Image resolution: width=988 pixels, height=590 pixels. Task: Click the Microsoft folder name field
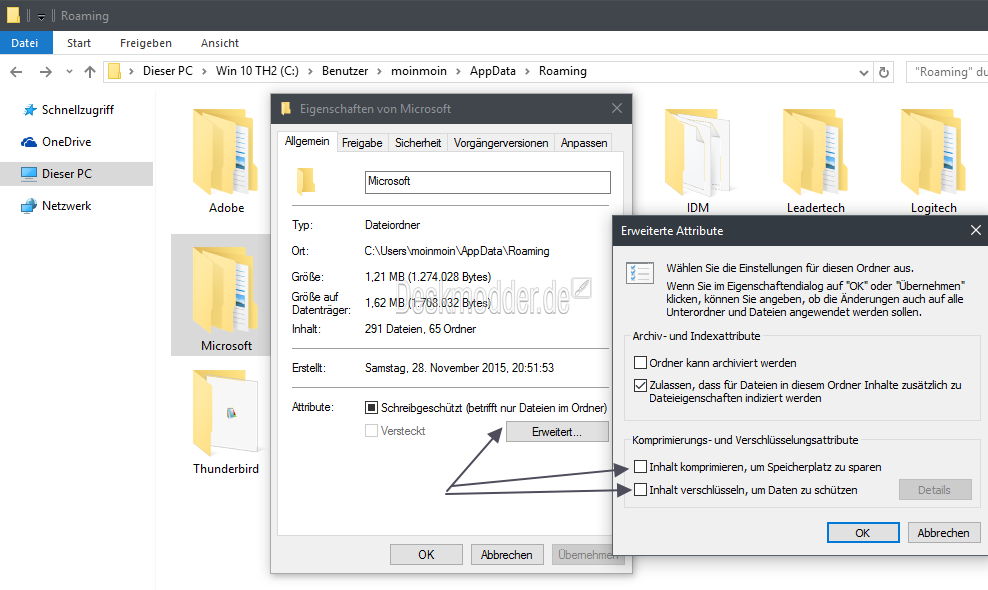487,182
